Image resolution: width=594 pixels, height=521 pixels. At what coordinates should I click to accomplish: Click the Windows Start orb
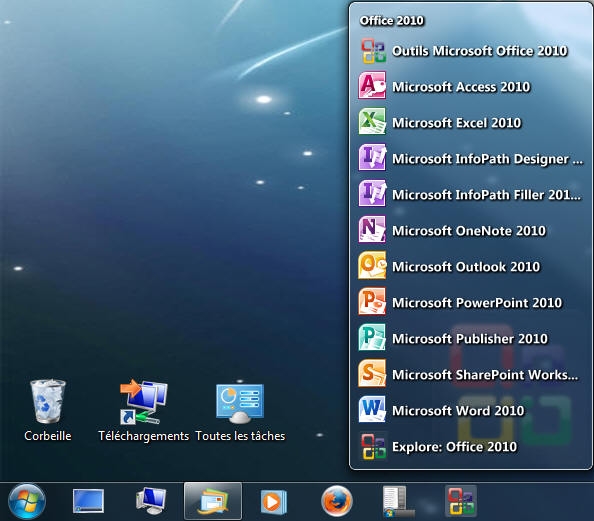(x=27, y=502)
